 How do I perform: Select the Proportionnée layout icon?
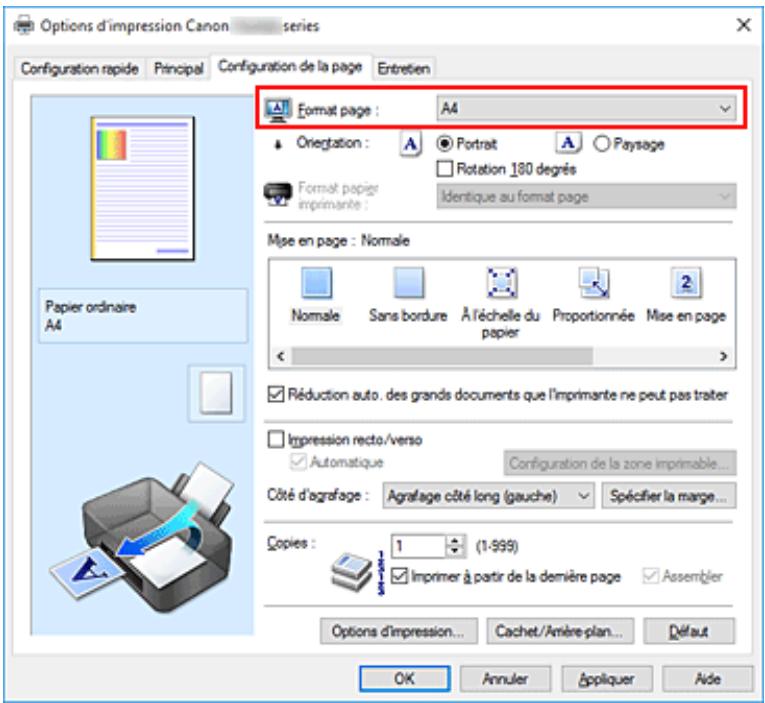tap(593, 282)
